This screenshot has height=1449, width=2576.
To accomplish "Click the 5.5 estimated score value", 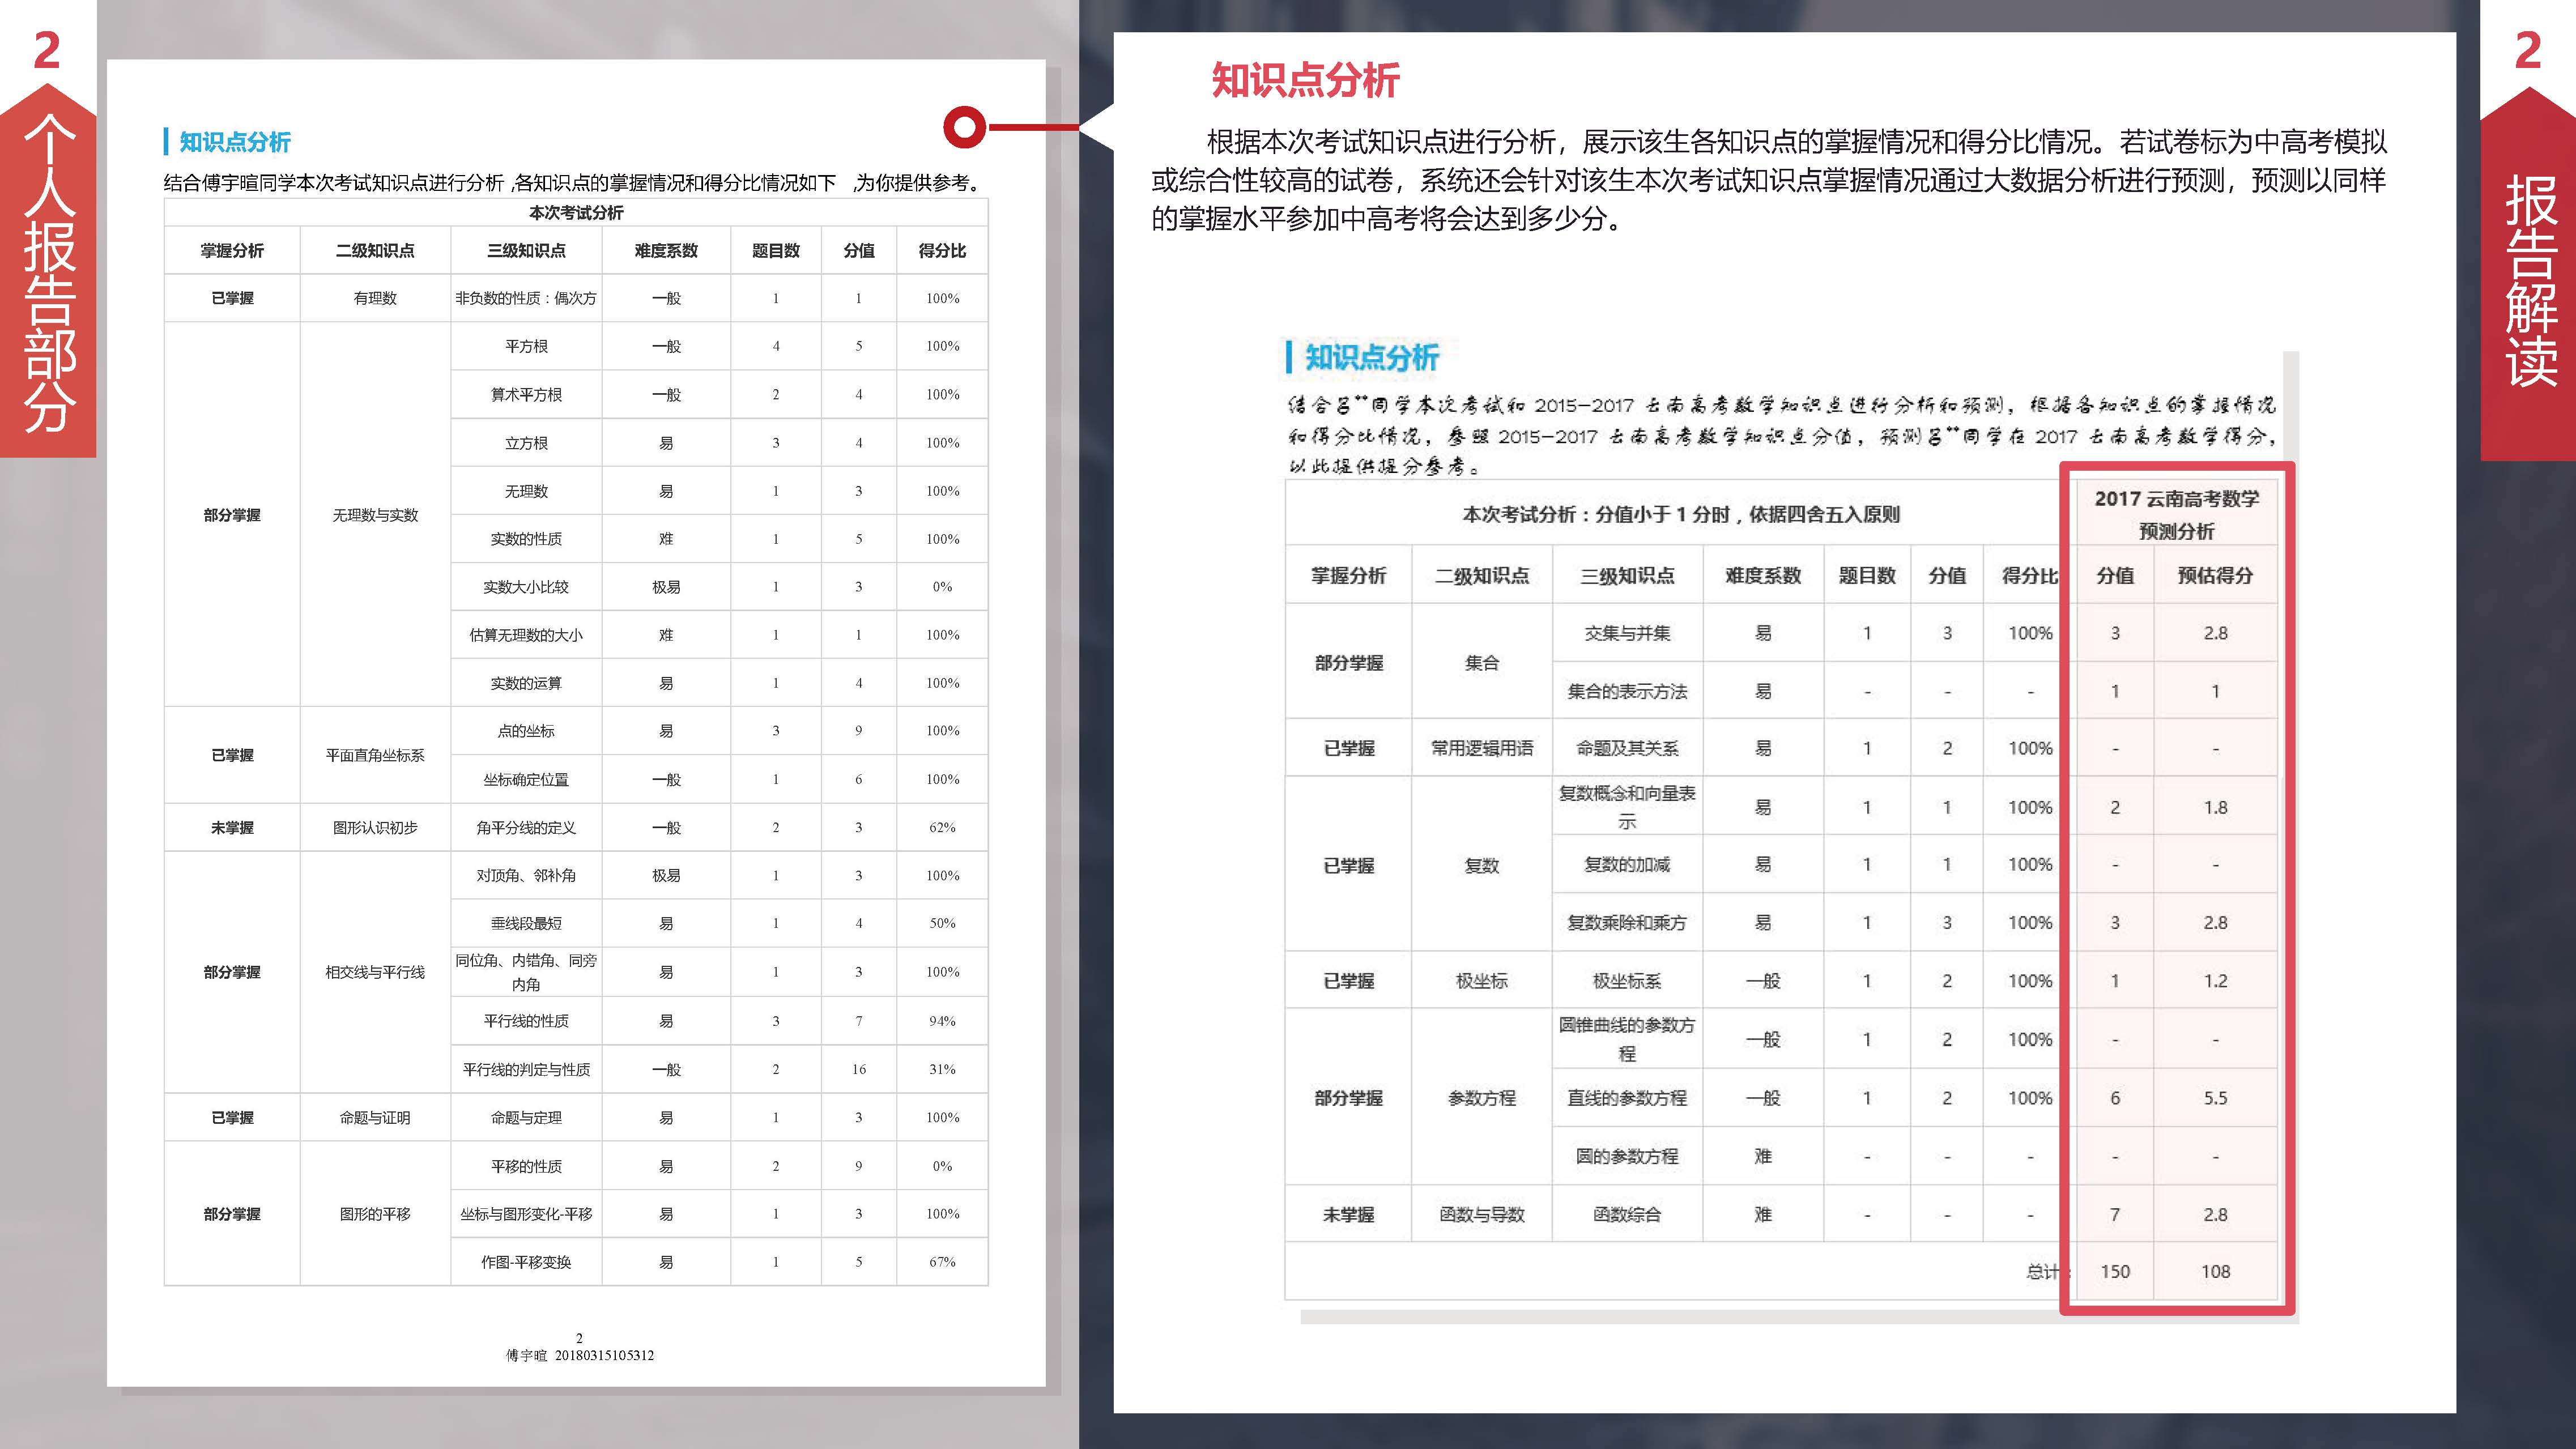I will pyautogui.click(x=2215, y=1098).
